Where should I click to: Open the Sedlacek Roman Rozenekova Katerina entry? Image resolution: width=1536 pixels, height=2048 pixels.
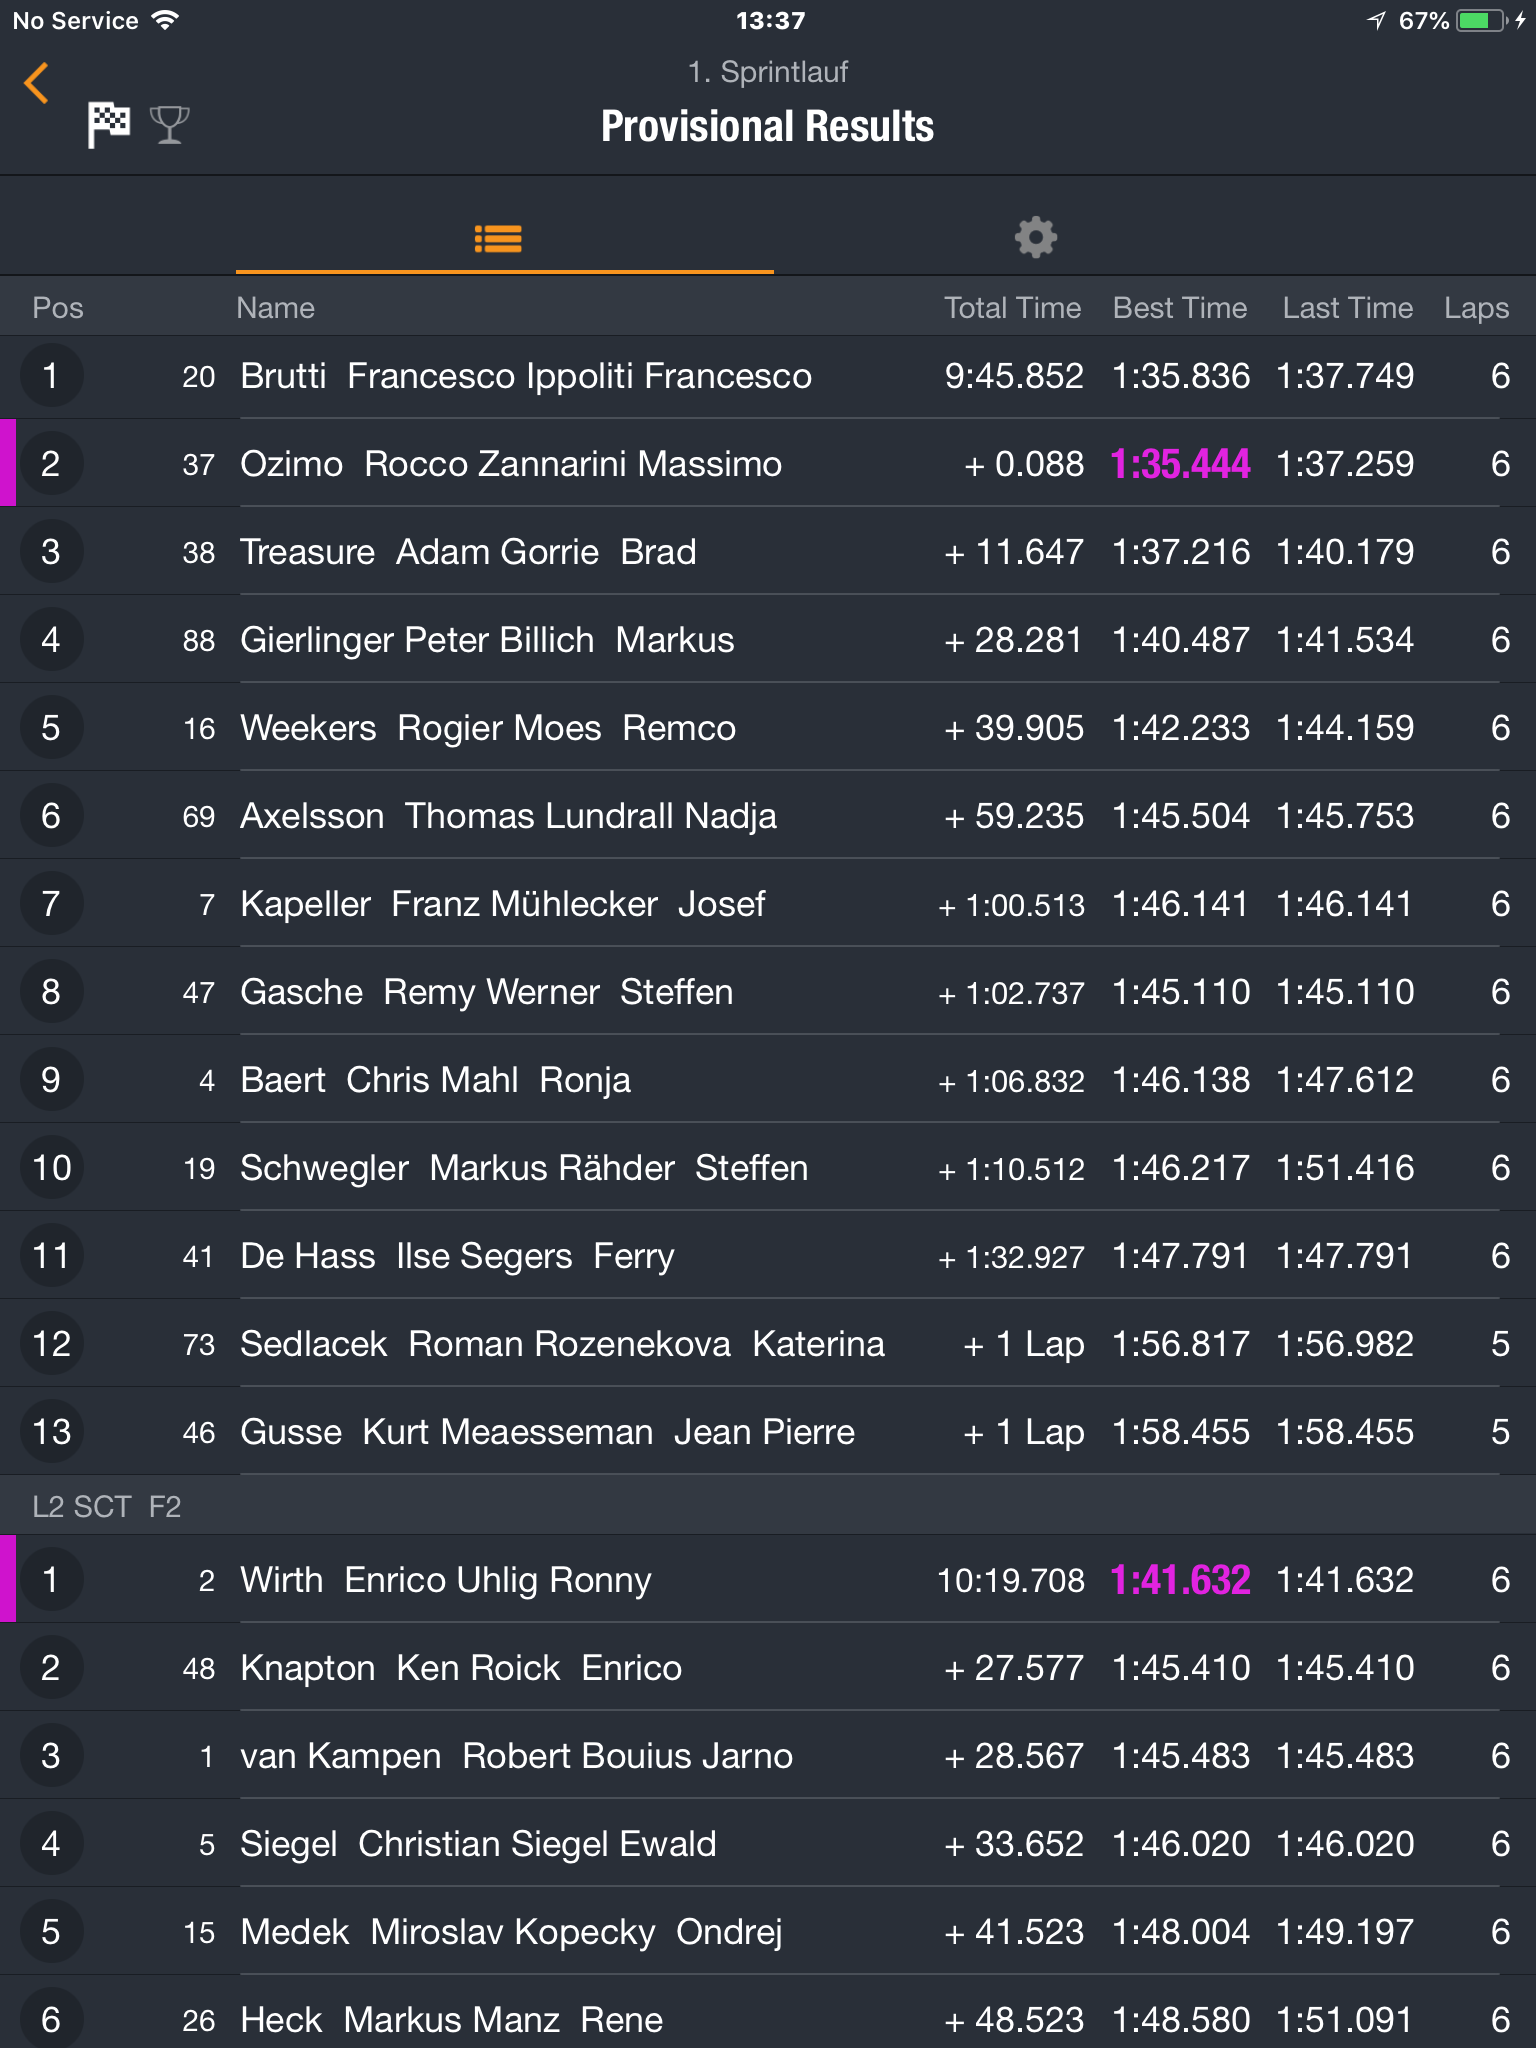click(x=768, y=1344)
